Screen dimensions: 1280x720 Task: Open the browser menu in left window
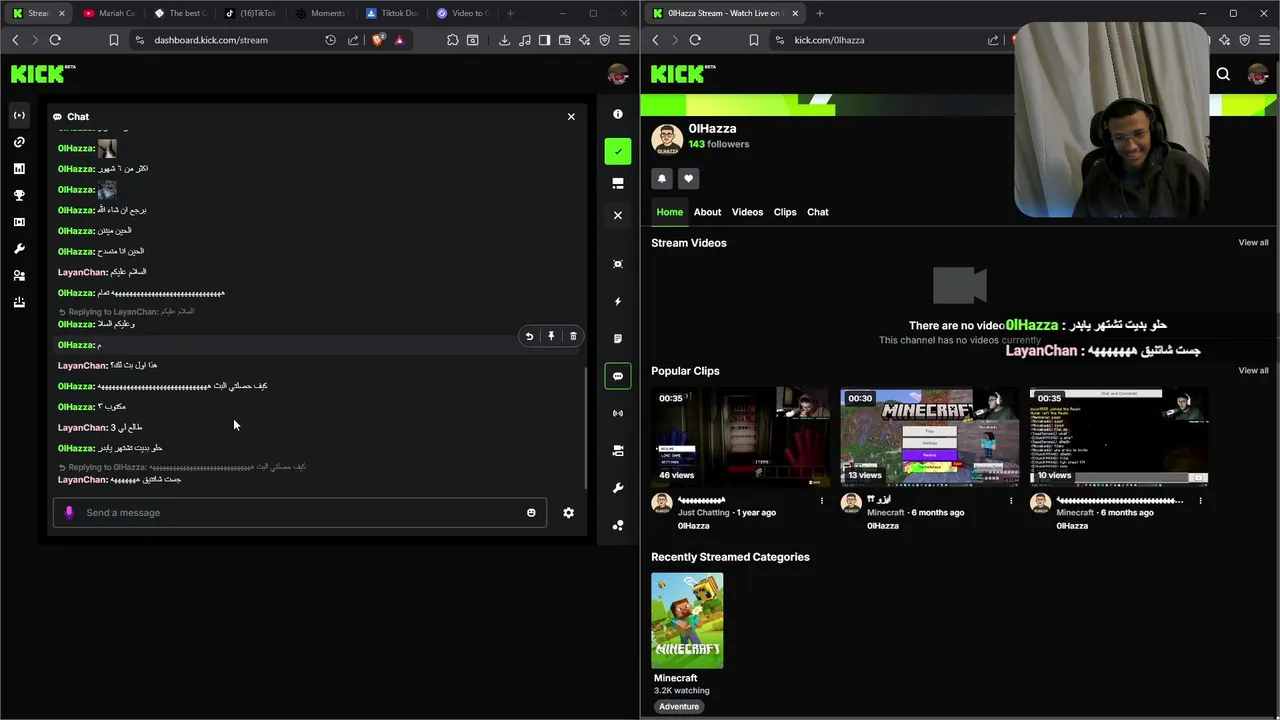624,40
